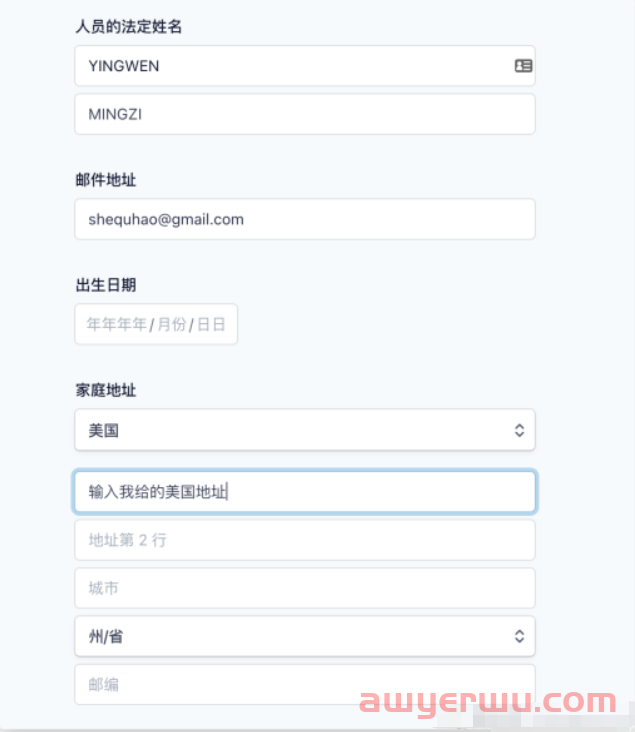This screenshot has height=732, width=635.
Task: Click the up-down arrows on the 州/省 selector
Action: pyautogui.click(x=519, y=636)
